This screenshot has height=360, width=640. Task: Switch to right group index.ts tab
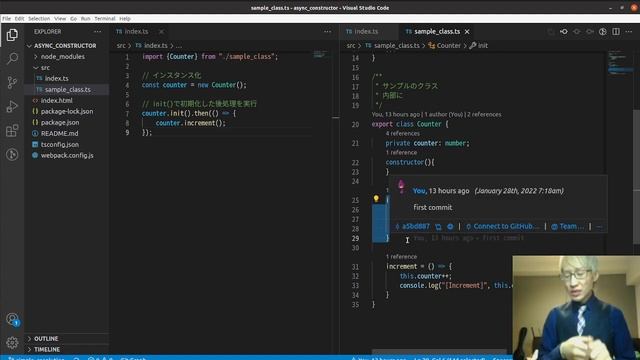coord(366,31)
